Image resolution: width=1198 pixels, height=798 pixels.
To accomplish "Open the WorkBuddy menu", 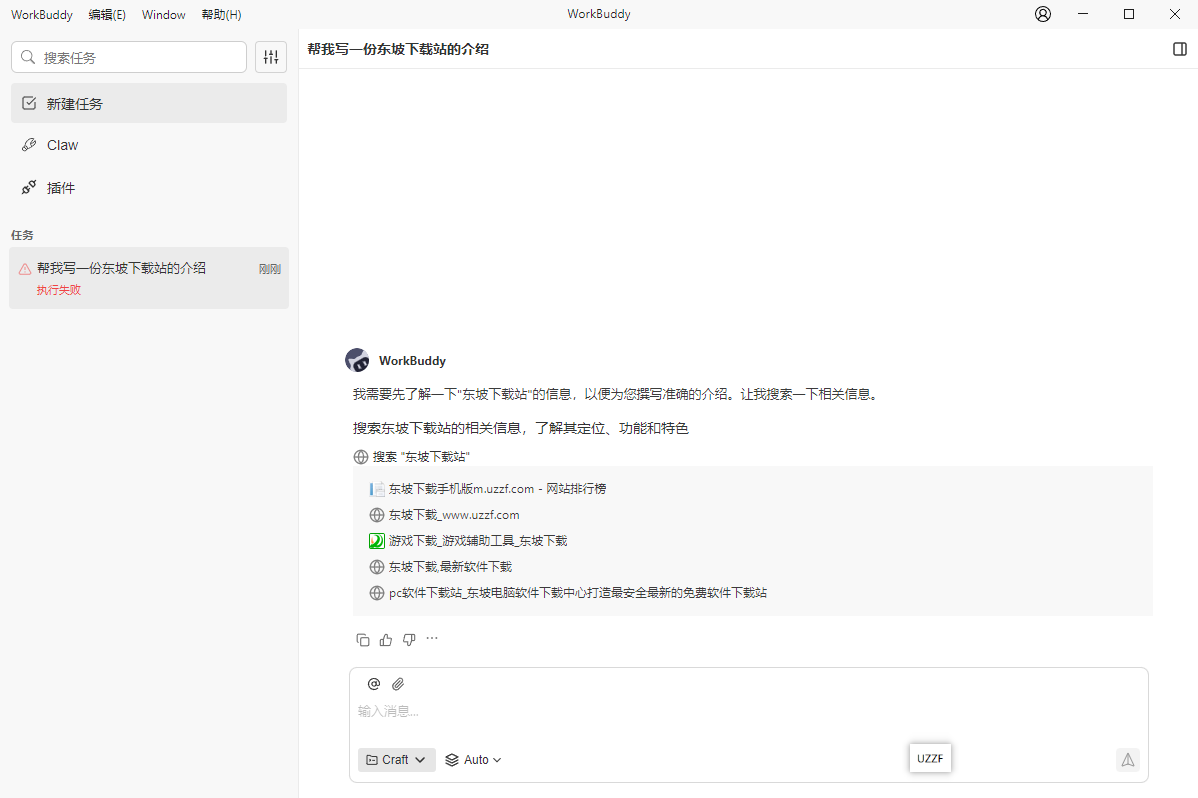I will coord(41,14).
